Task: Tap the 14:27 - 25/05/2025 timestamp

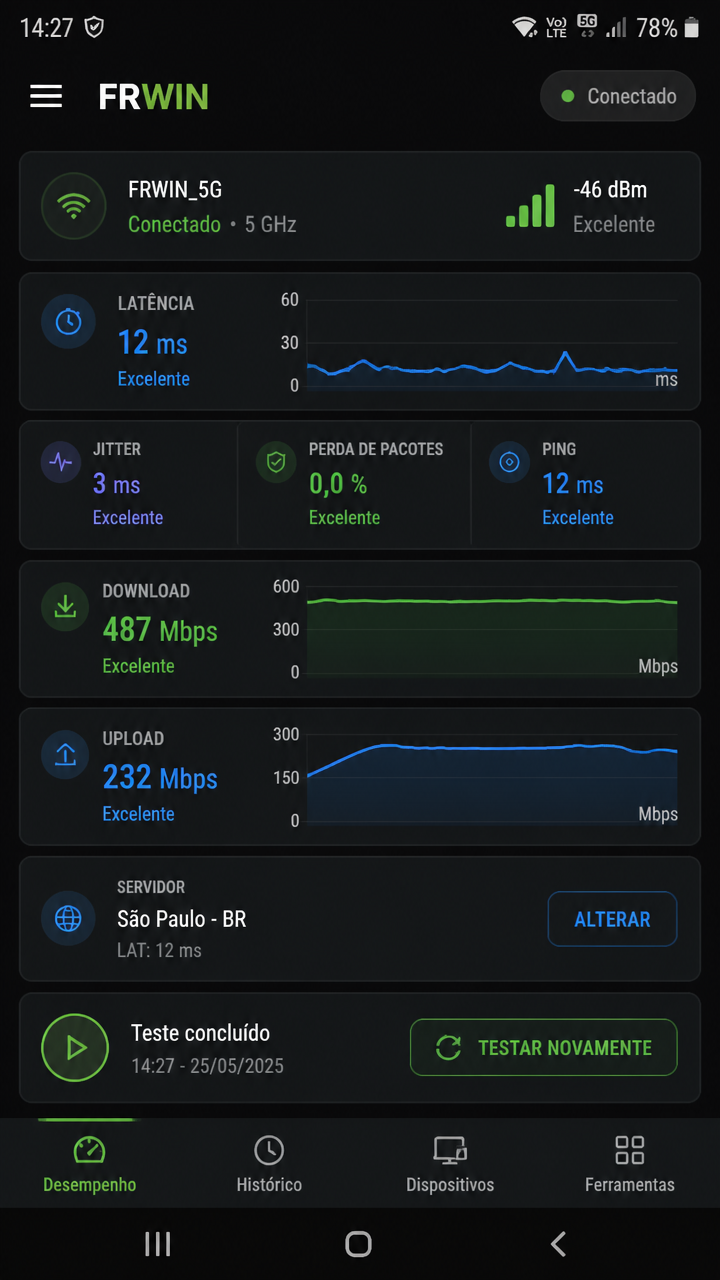Action: tap(208, 1066)
